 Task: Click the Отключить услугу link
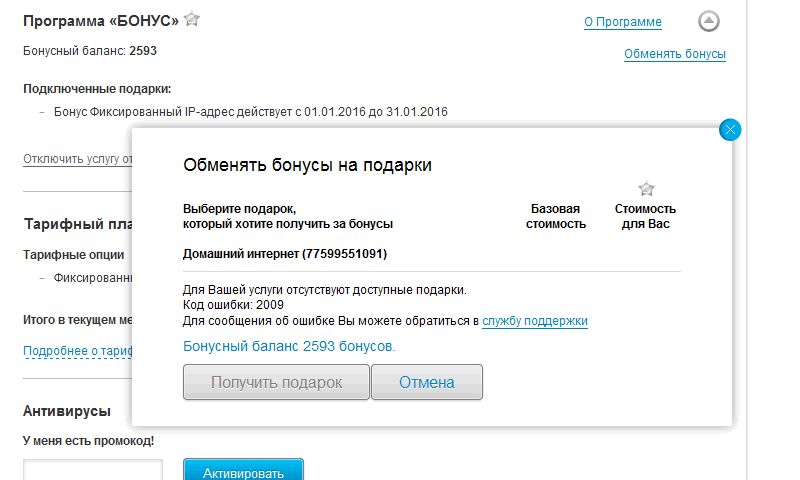77,159
